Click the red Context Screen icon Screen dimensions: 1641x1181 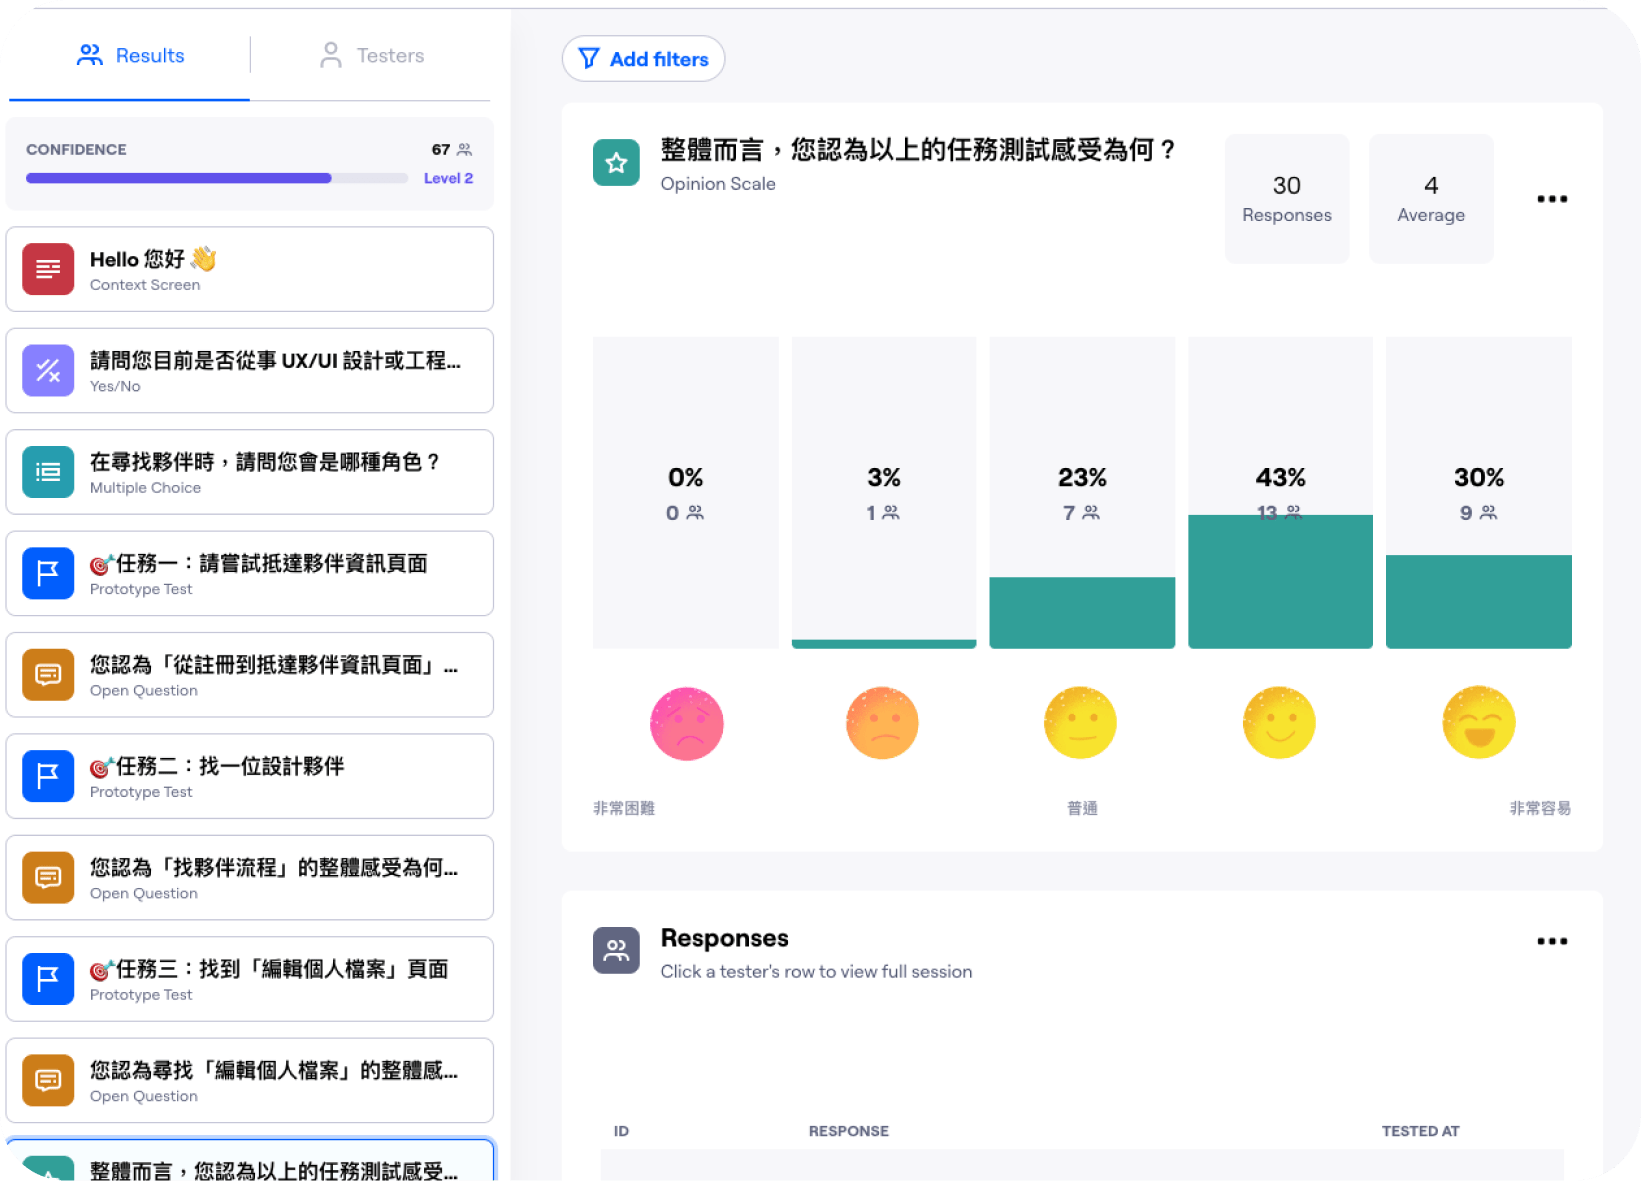pos(48,269)
